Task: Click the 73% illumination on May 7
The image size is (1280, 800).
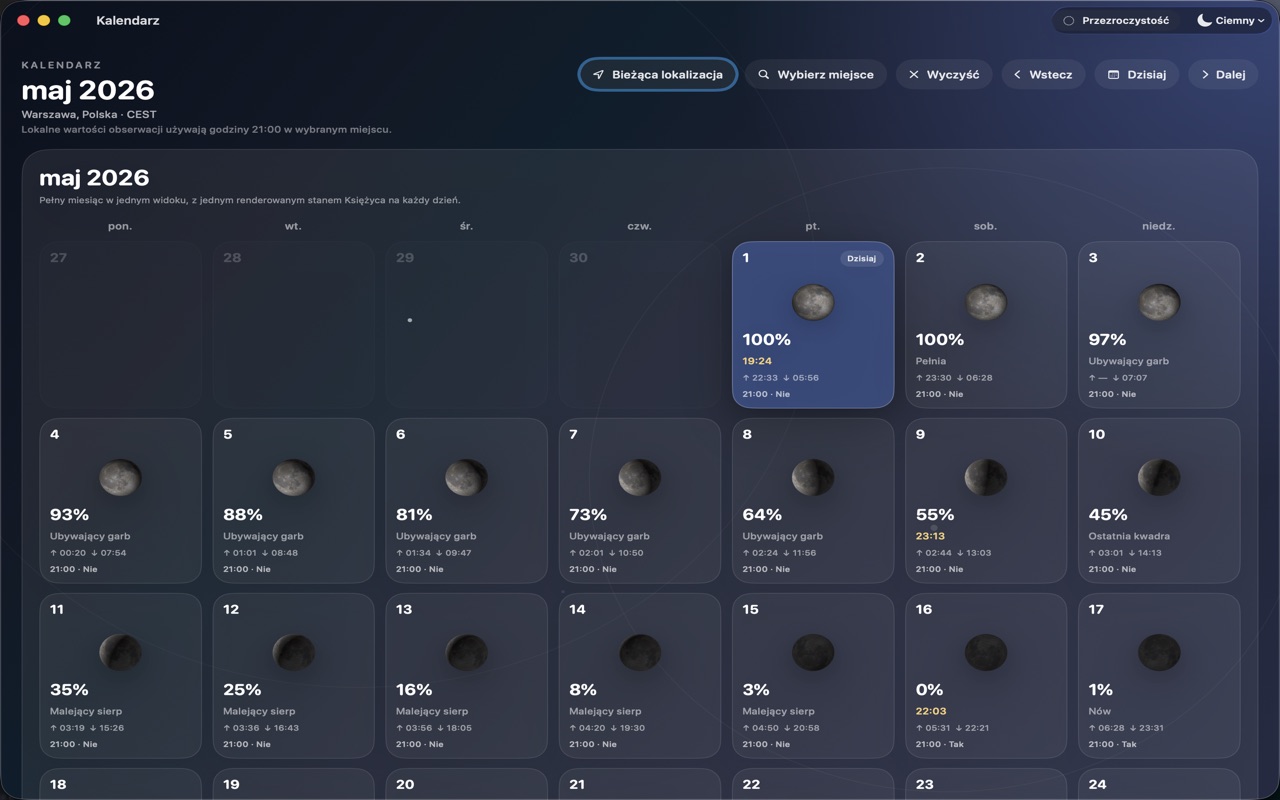Action: [x=588, y=514]
